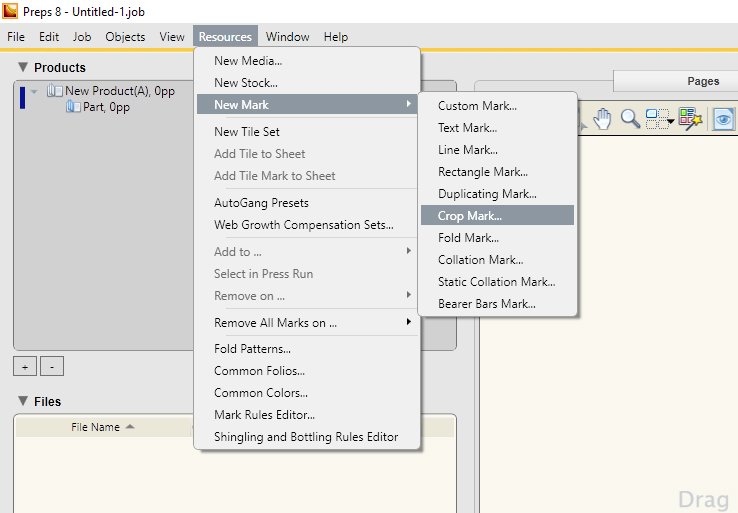Click the minus remove product button

pos(52,367)
